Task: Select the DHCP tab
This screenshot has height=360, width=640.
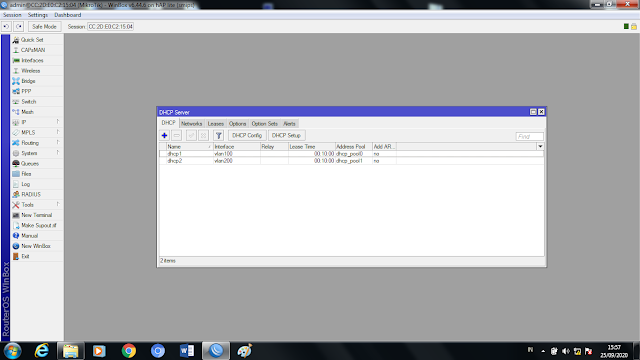Action: click(168, 123)
